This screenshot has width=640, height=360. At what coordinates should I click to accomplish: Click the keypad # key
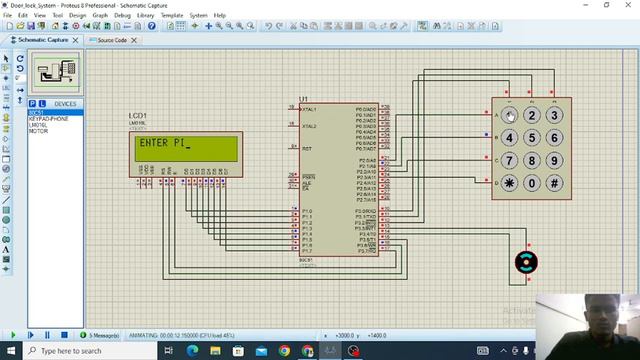554,183
